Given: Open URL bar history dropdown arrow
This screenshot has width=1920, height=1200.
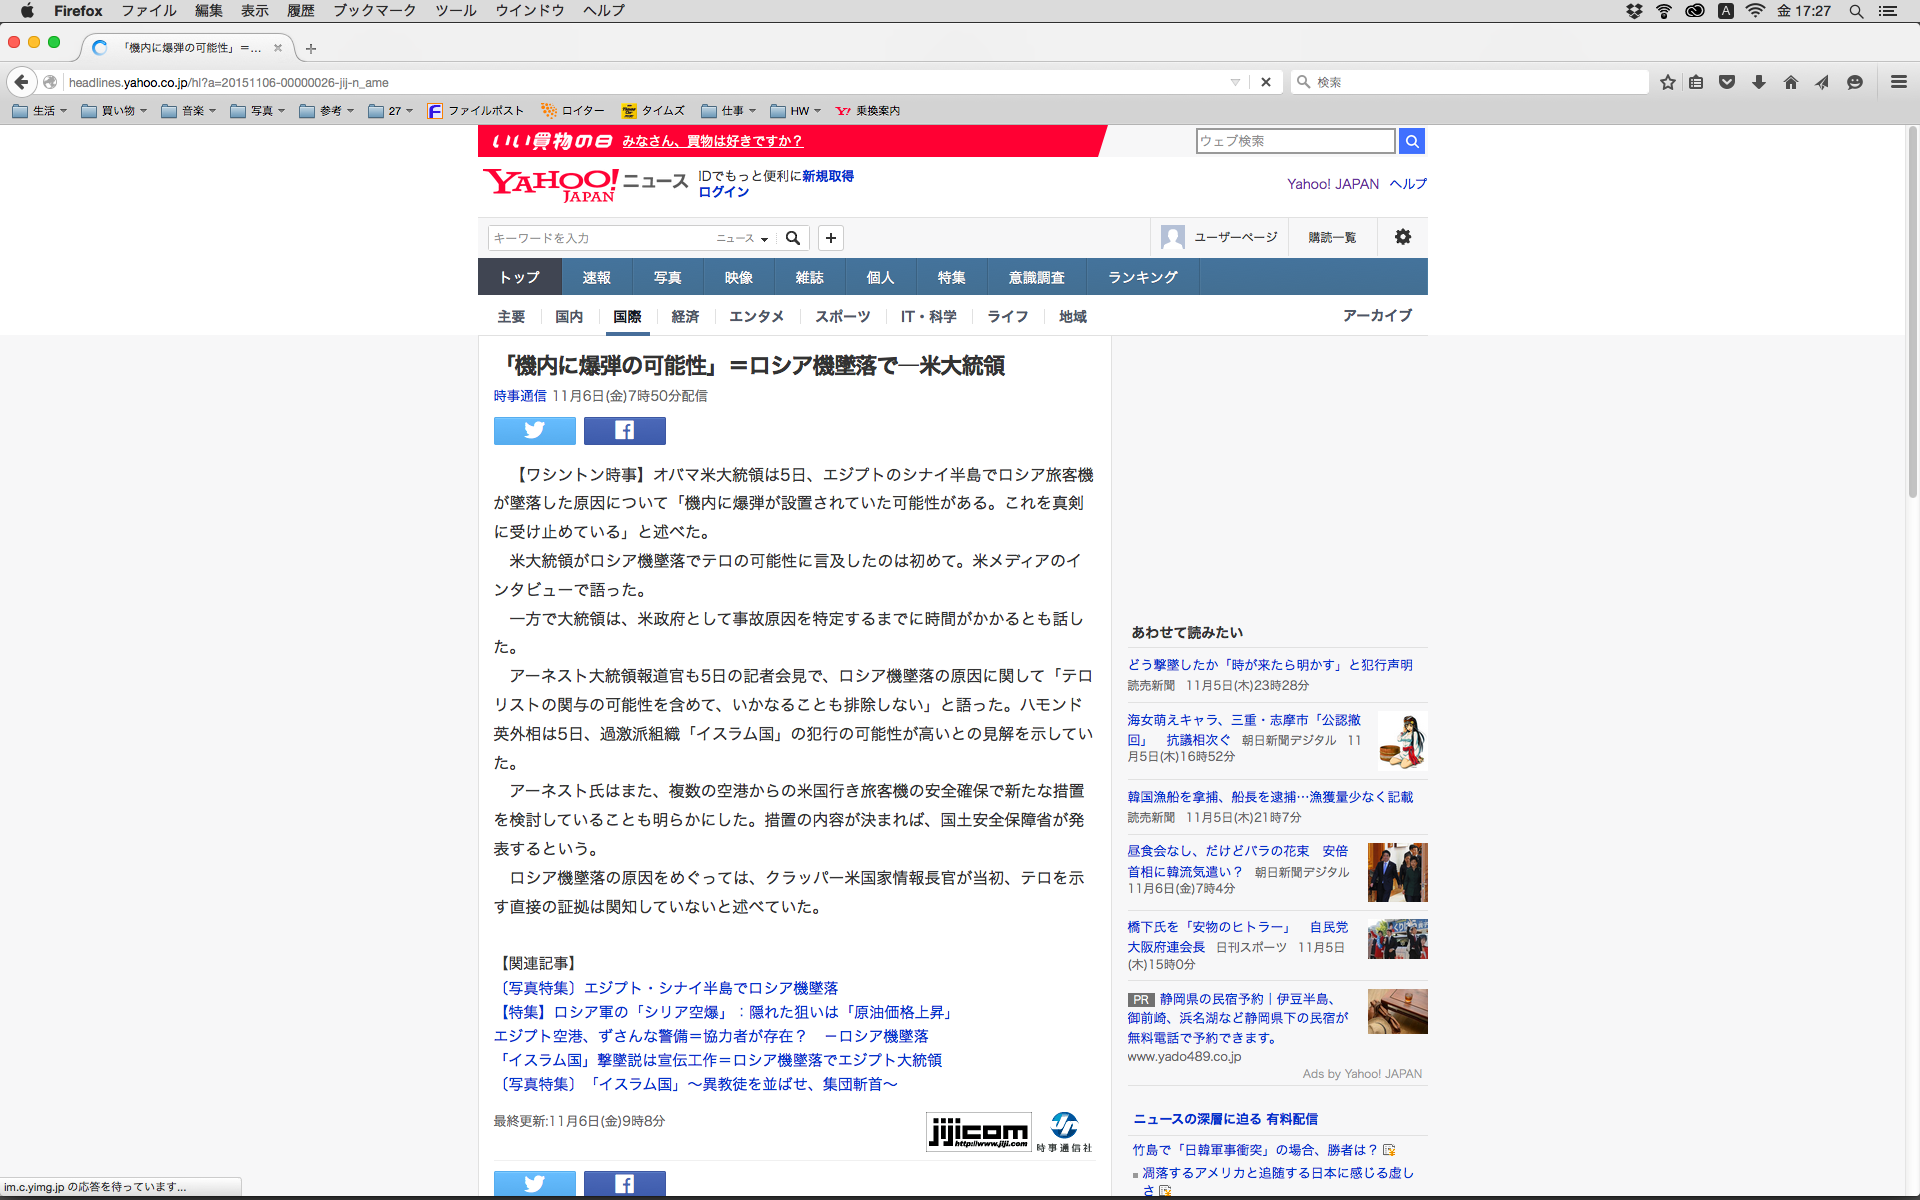Looking at the screenshot, I should click(x=1235, y=82).
